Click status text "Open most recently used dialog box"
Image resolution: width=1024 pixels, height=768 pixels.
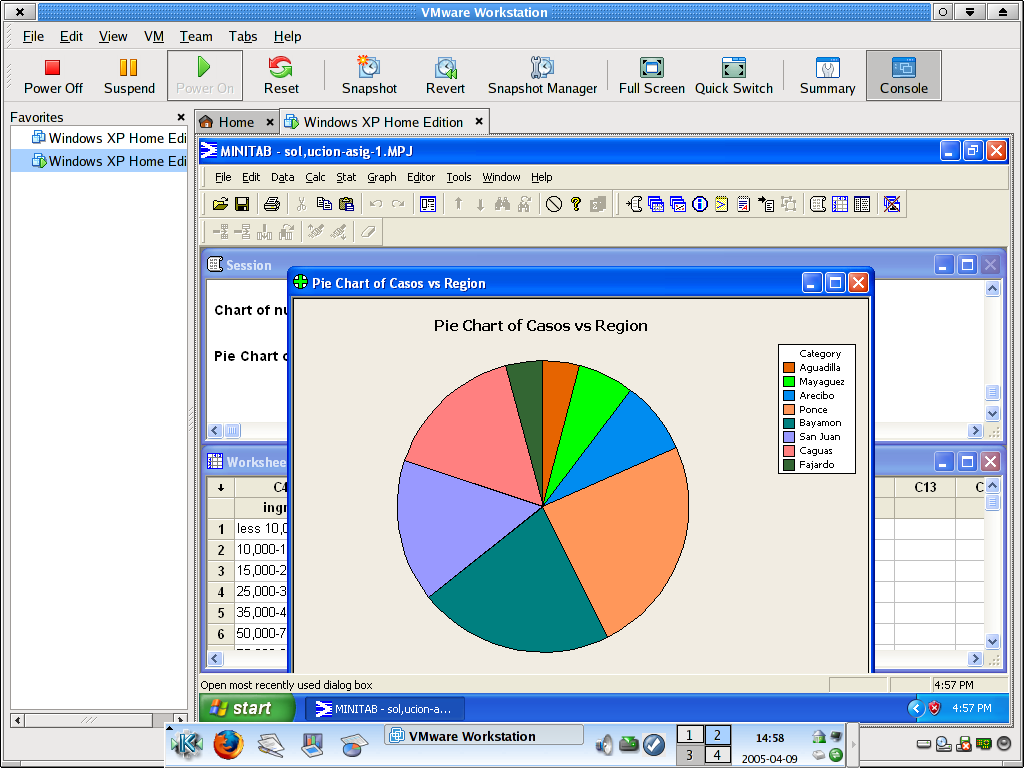click(x=286, y=685)
